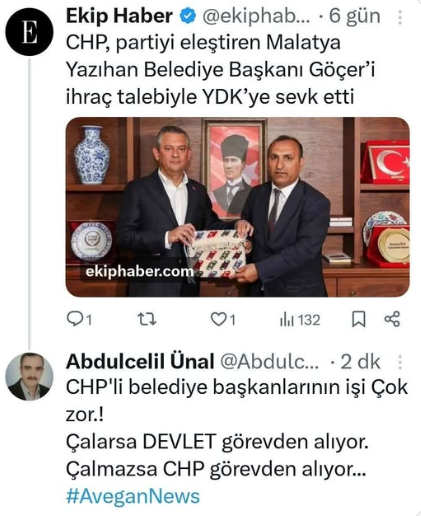Follow the #AveganNews hashtag link
This screenshot has height=516, width=421.
coord(133,496)
